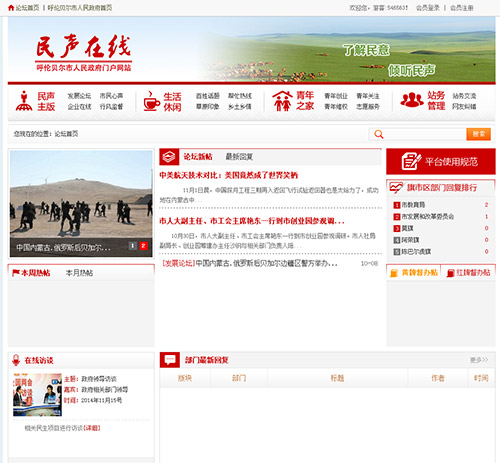Open the 青年创业 link
Image resolution: width=500 pixels, height=463 pixels.
tap(336, 96)
